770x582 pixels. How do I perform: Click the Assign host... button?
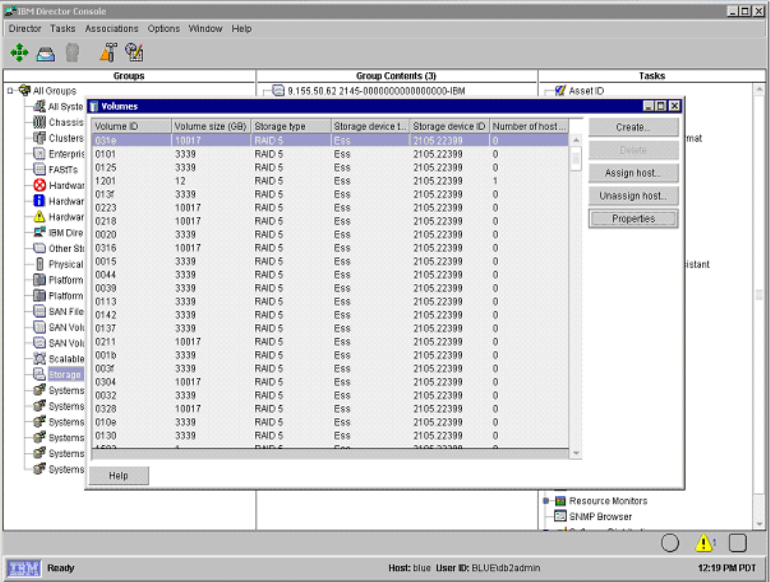[x=633, y=173]
